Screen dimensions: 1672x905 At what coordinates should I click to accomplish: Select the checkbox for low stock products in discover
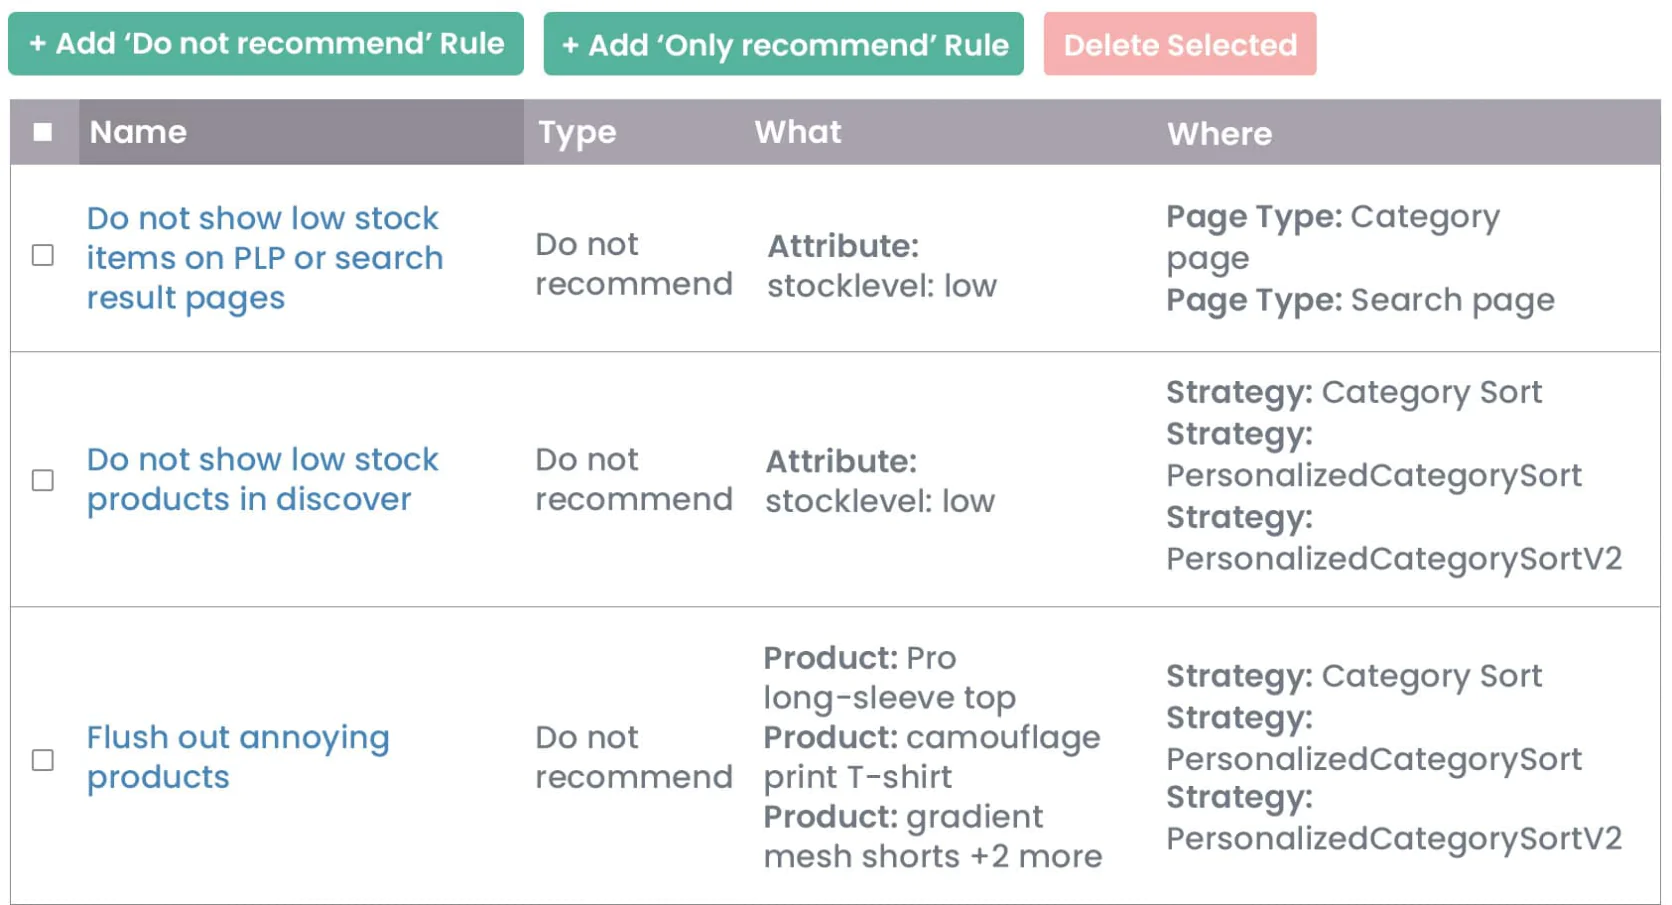coord(43,481)
